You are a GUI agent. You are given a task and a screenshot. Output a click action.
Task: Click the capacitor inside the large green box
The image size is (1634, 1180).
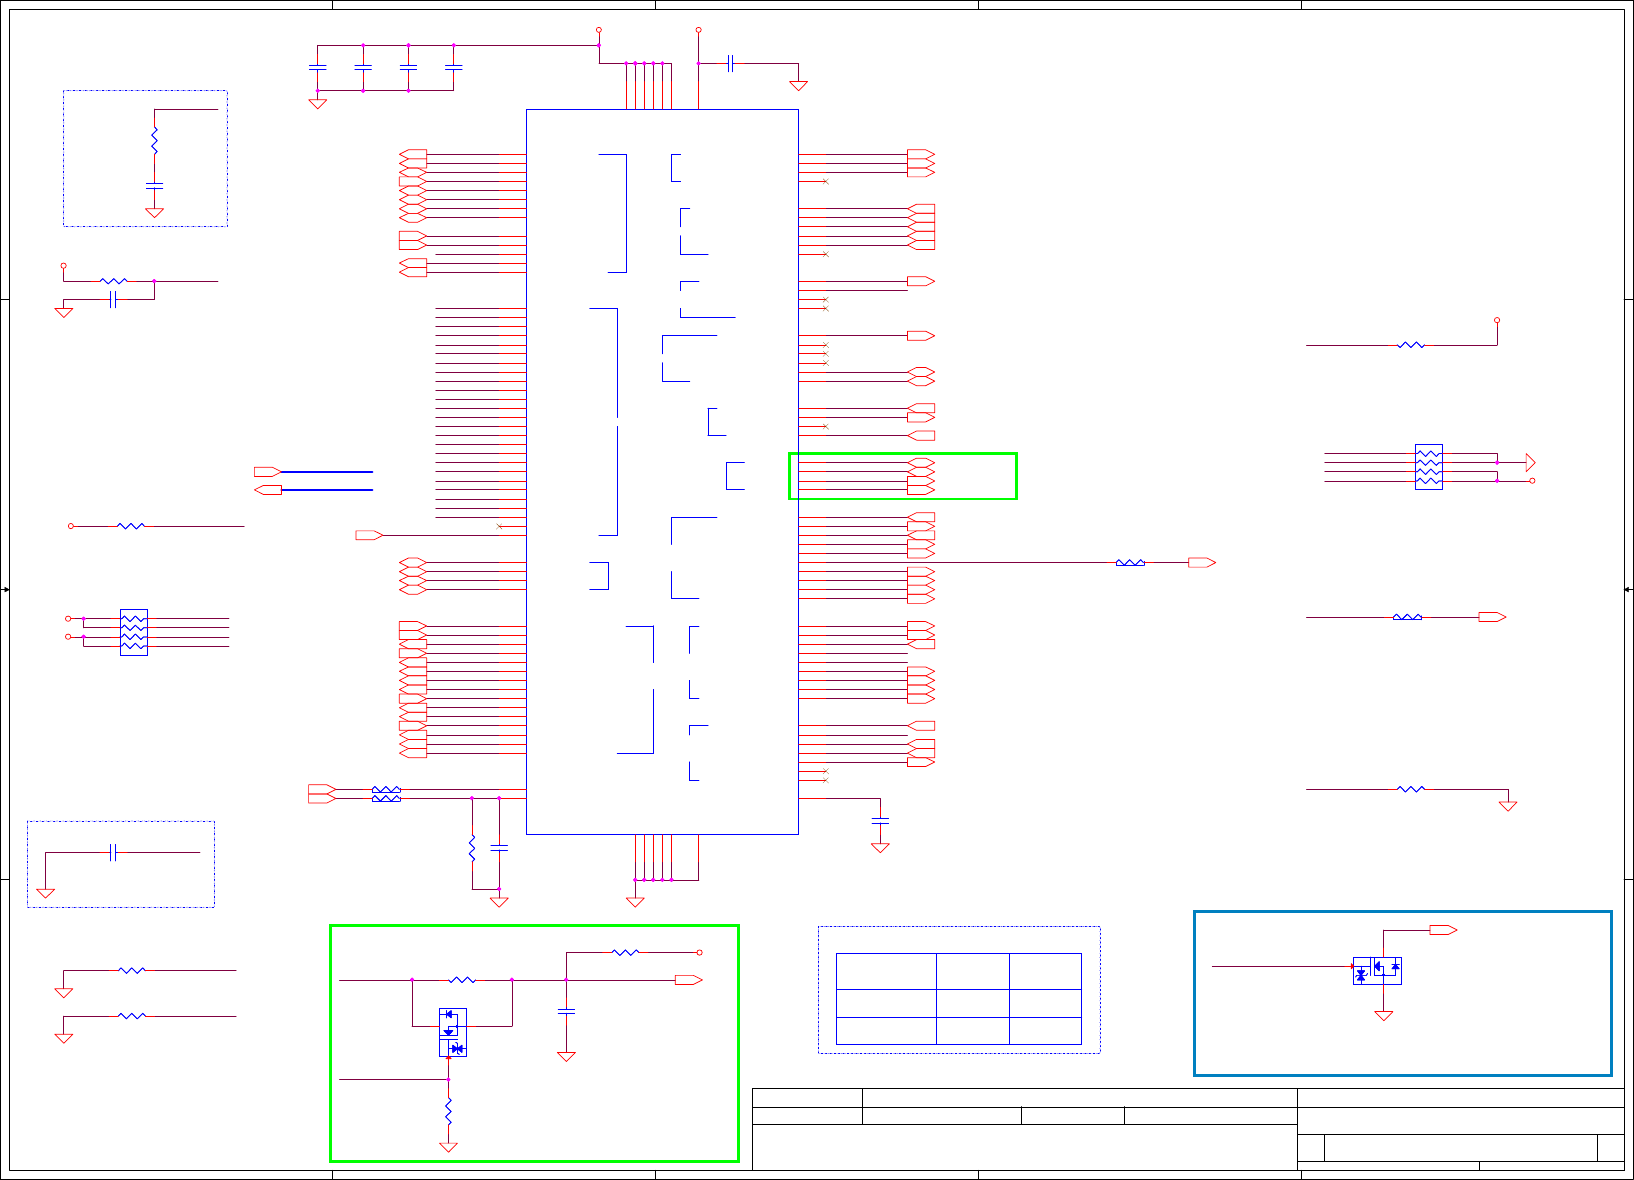(566, 1012)
